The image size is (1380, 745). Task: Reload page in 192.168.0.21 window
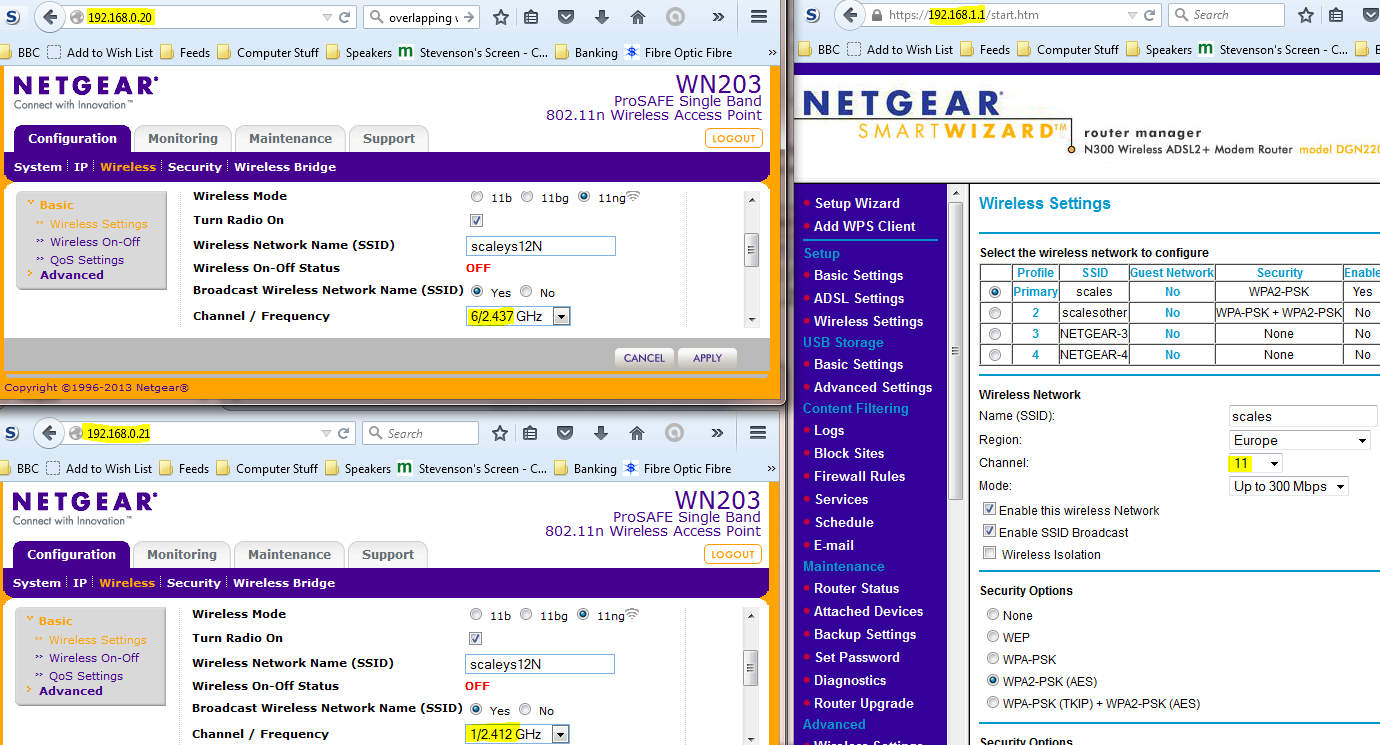344,433
